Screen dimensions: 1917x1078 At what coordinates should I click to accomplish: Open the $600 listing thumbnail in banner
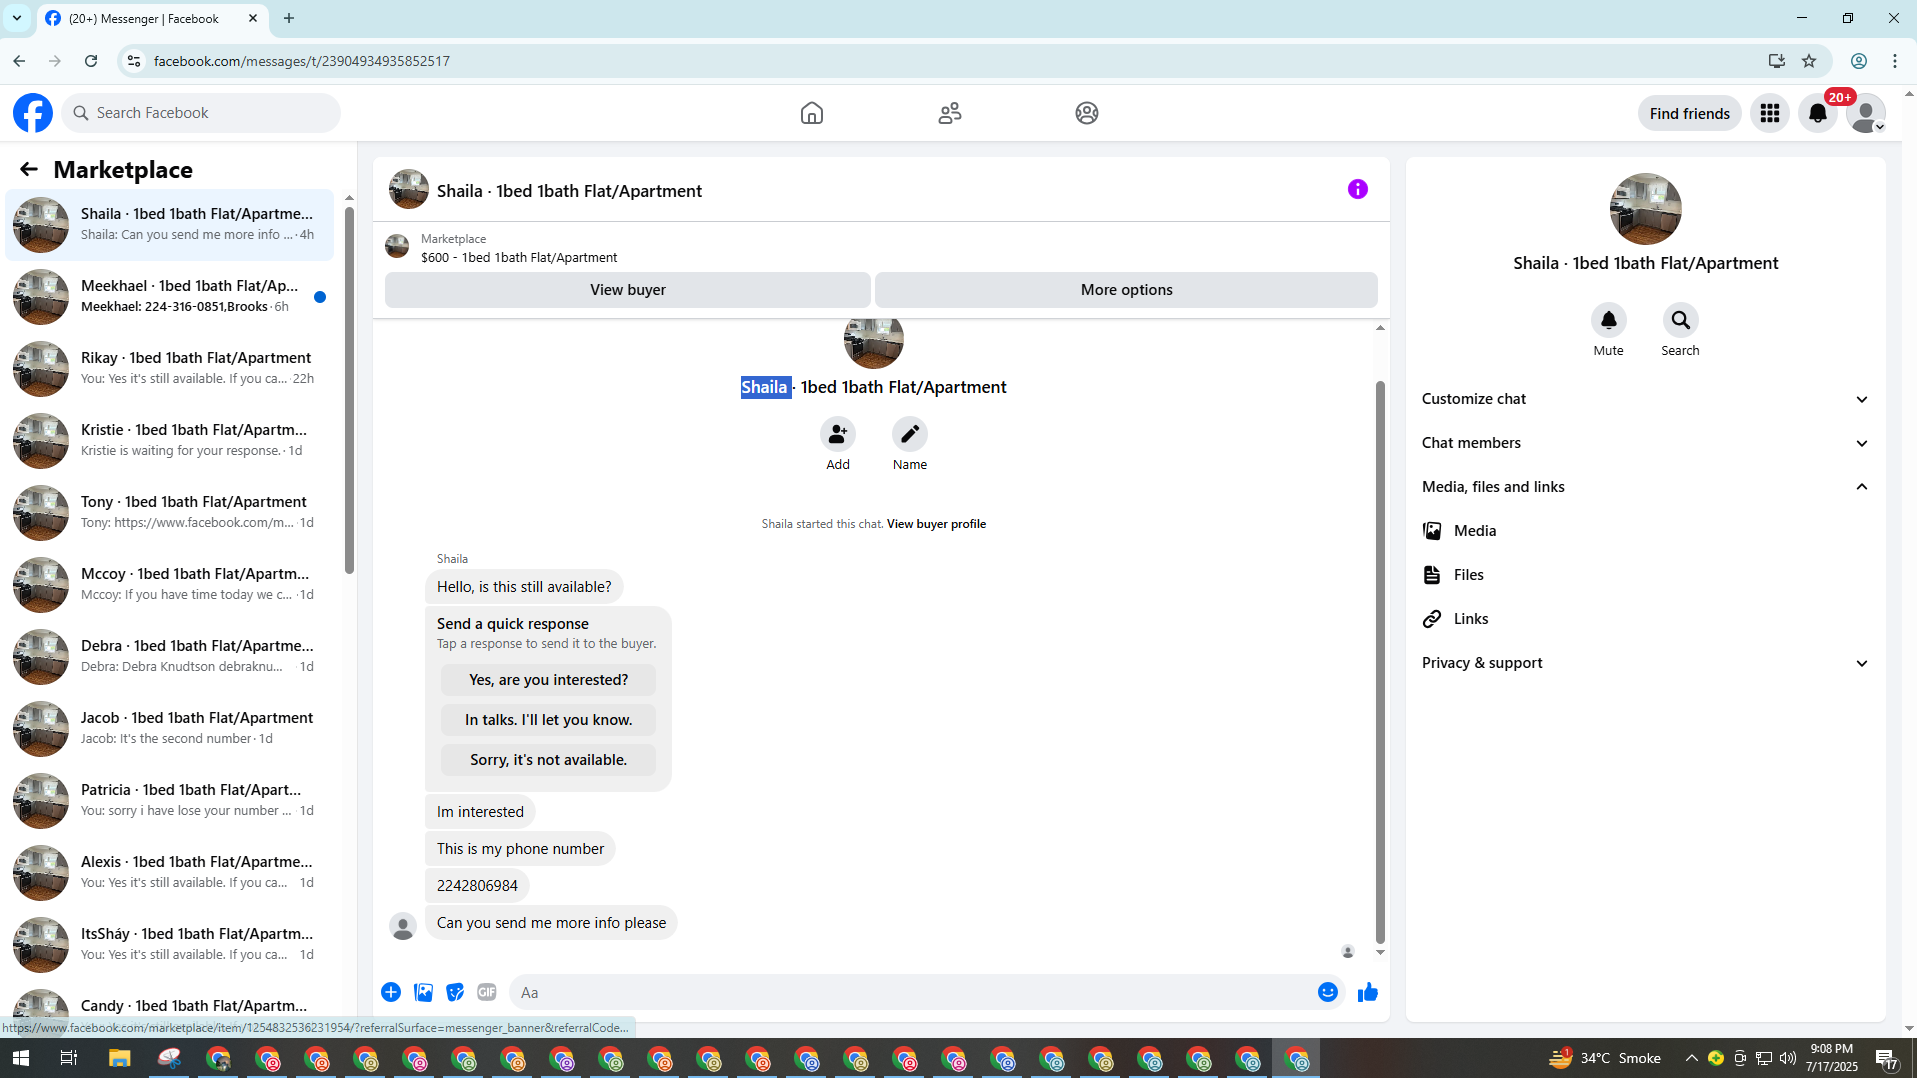pos(397,247)
